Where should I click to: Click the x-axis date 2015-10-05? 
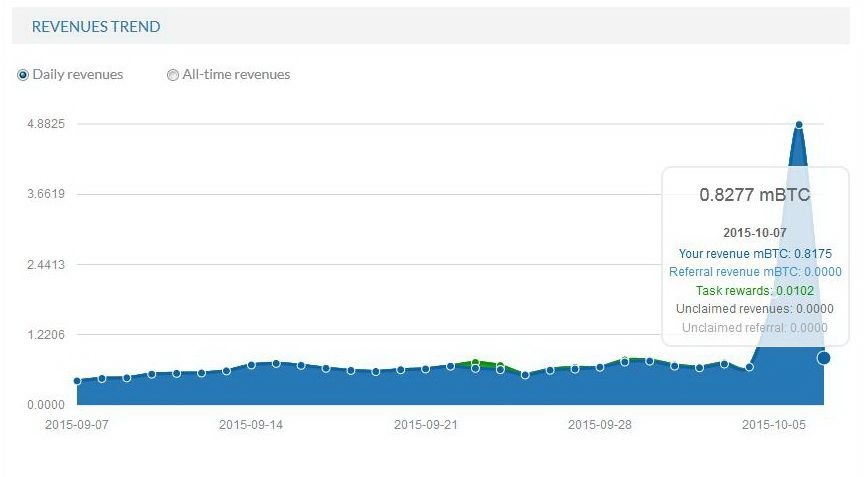tap(774, 425)
